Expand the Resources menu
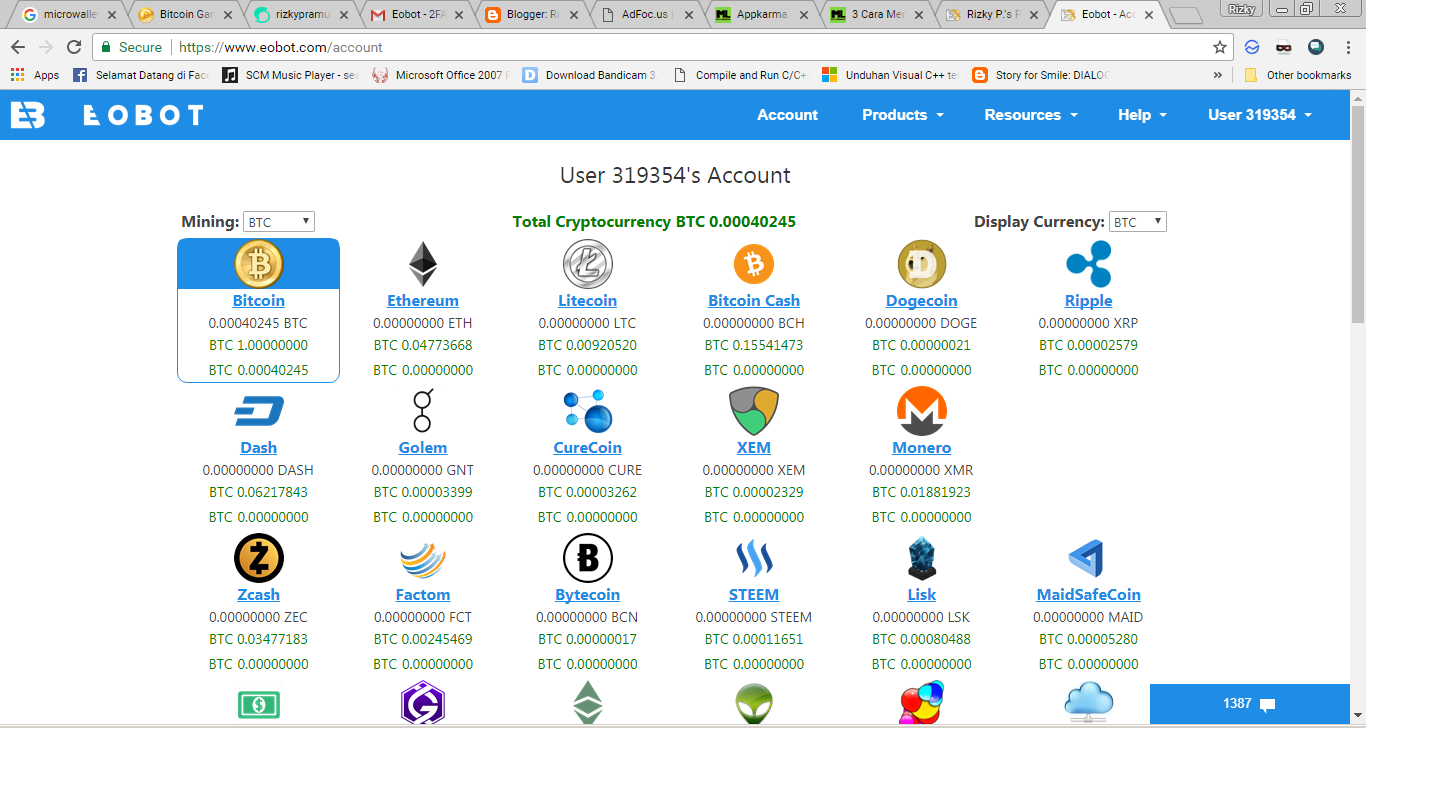This screenshot has height=810, width=1440. tap(1031, 115)
